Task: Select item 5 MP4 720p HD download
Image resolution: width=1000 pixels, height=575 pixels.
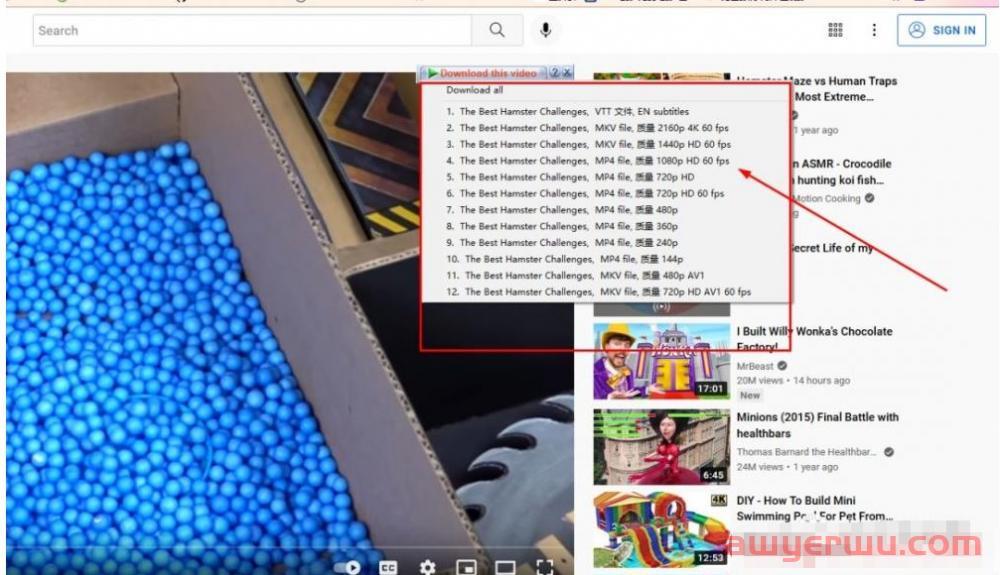Action: pyautogui.click(x=570, y=177)
